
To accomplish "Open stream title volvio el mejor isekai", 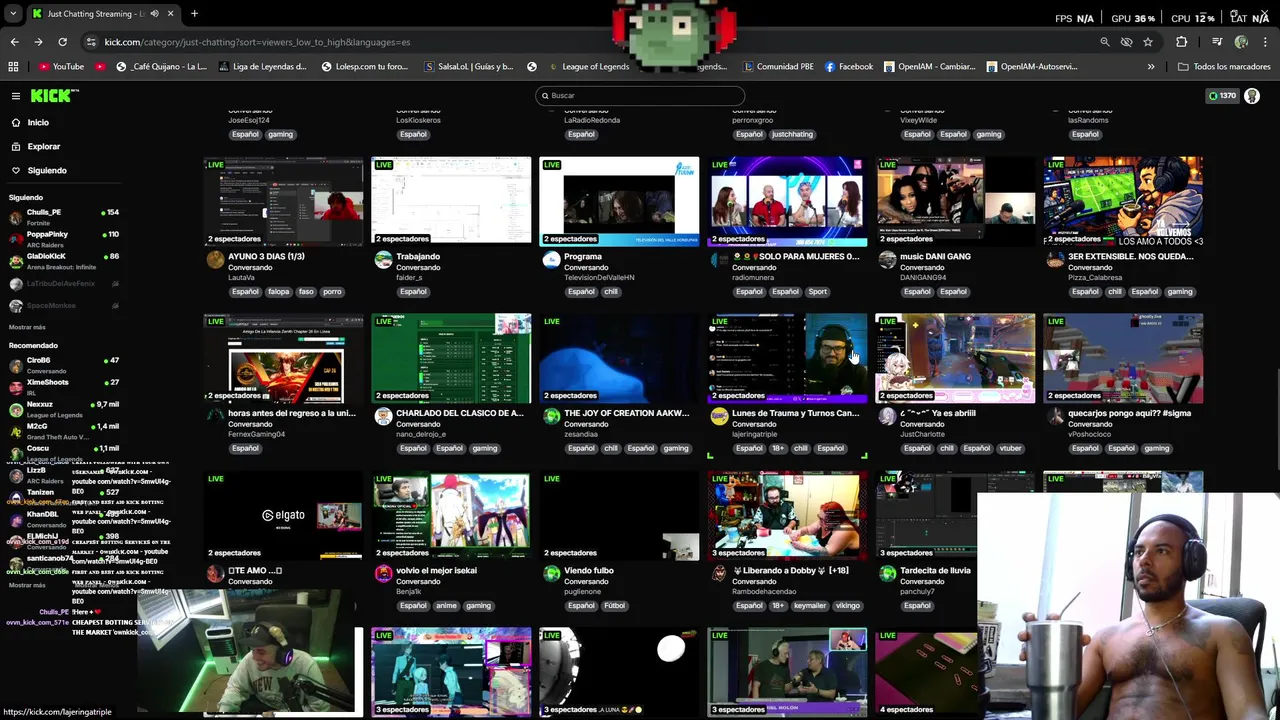I will [x=436, y=570].
